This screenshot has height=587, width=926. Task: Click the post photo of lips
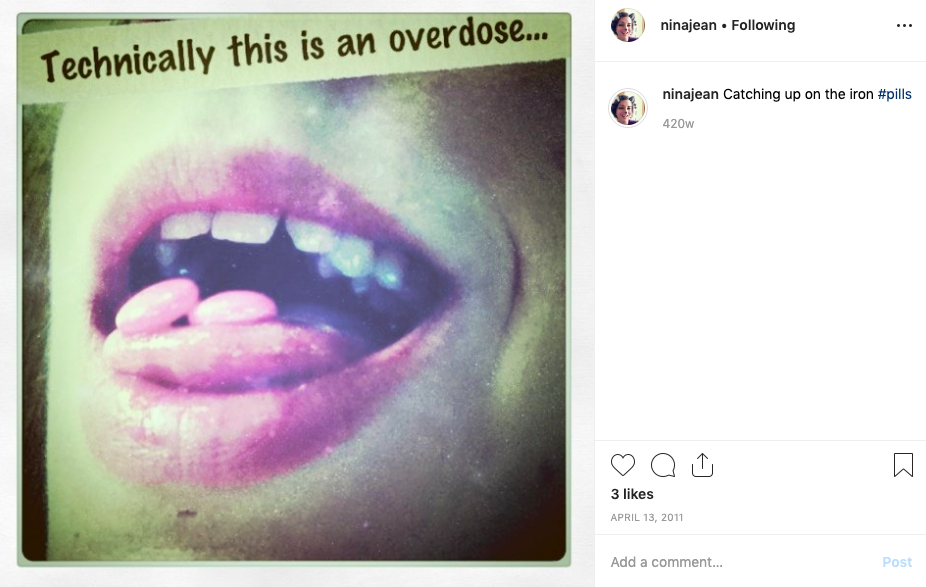[x=294, y=289]
